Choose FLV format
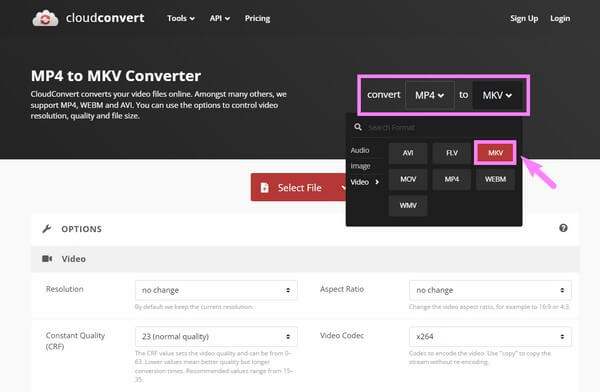The height and width of the screenshot is (392, 600). [452, 153]
